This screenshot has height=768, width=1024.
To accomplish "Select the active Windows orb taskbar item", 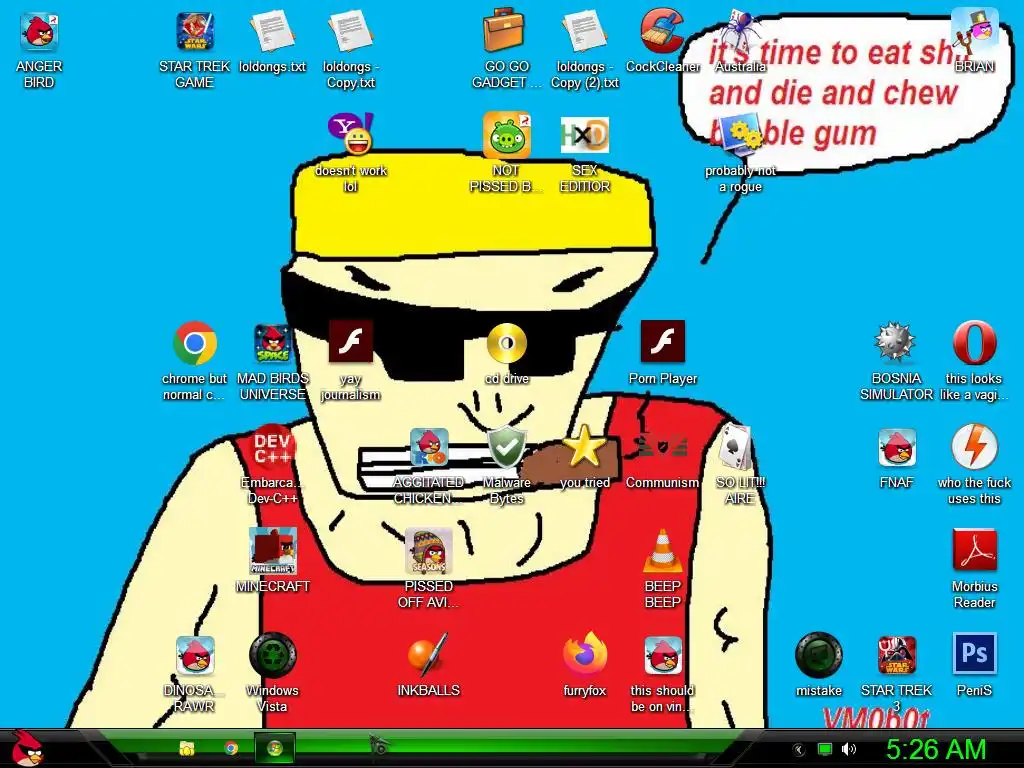I will click(274, 748).
